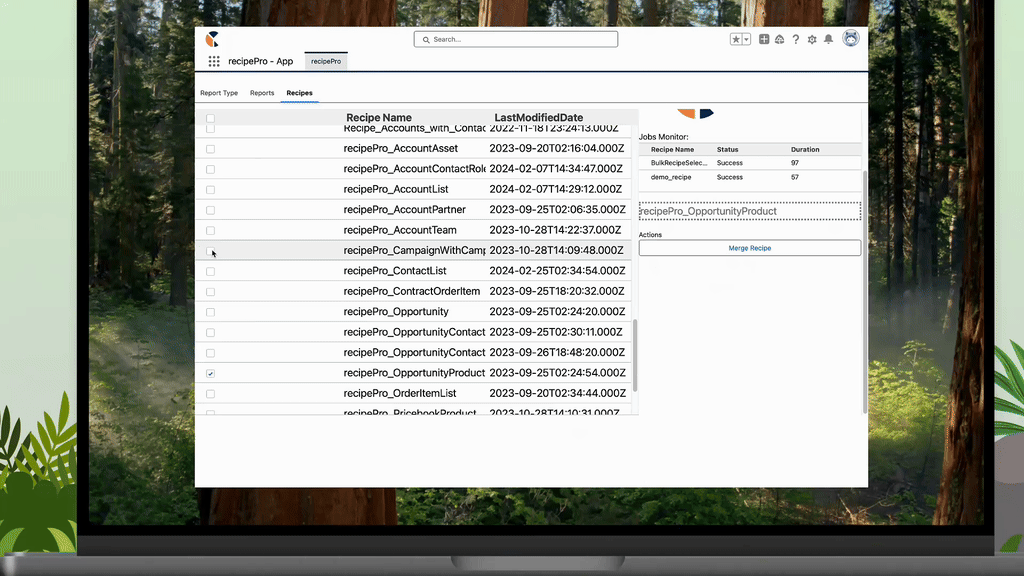Open the user profile avatar
Viewport: 1024px width, 576px height.
pyautogui.click(x=850, y=39)
